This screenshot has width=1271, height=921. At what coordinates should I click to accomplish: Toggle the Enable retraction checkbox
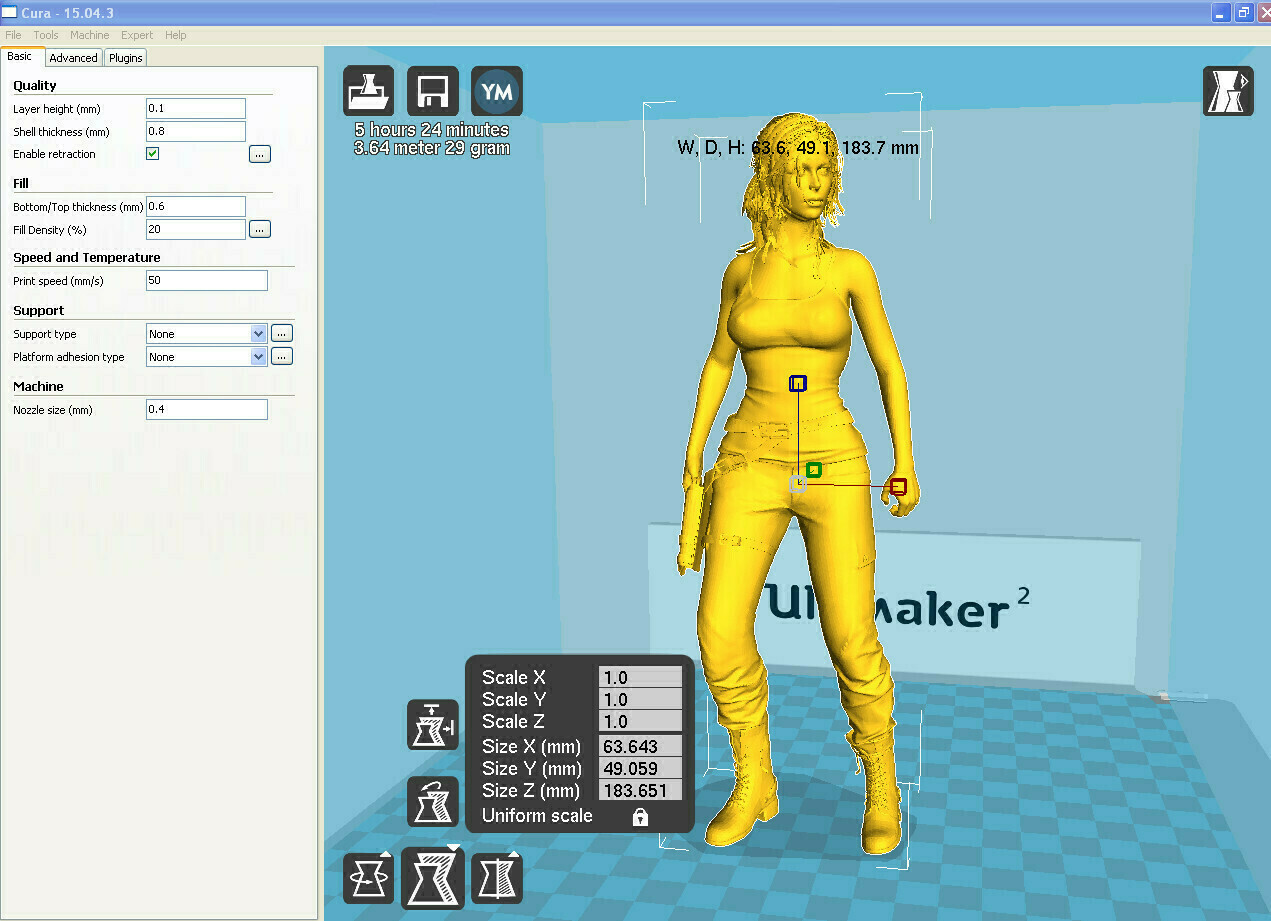(x=153, y=154)
